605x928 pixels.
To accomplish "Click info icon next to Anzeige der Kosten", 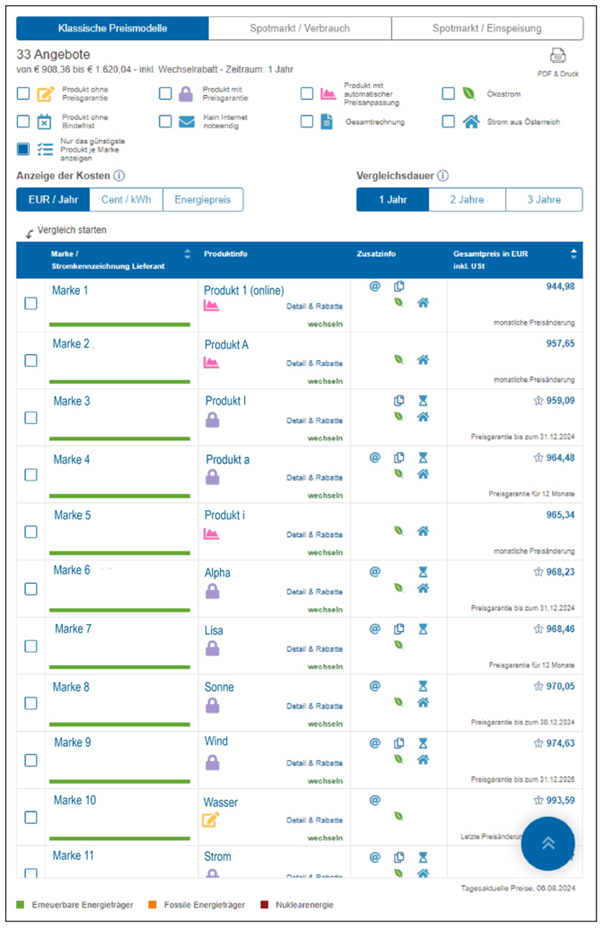I will point(120,176).
